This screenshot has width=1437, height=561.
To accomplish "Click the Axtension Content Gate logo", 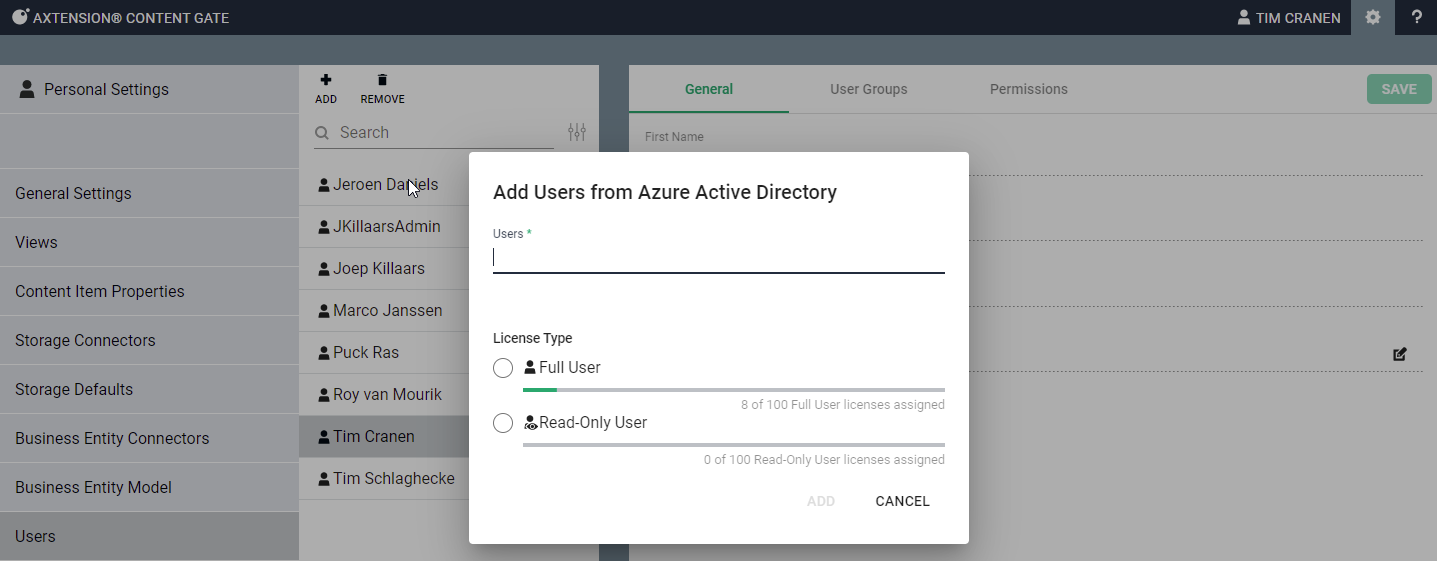I will 20,17.
